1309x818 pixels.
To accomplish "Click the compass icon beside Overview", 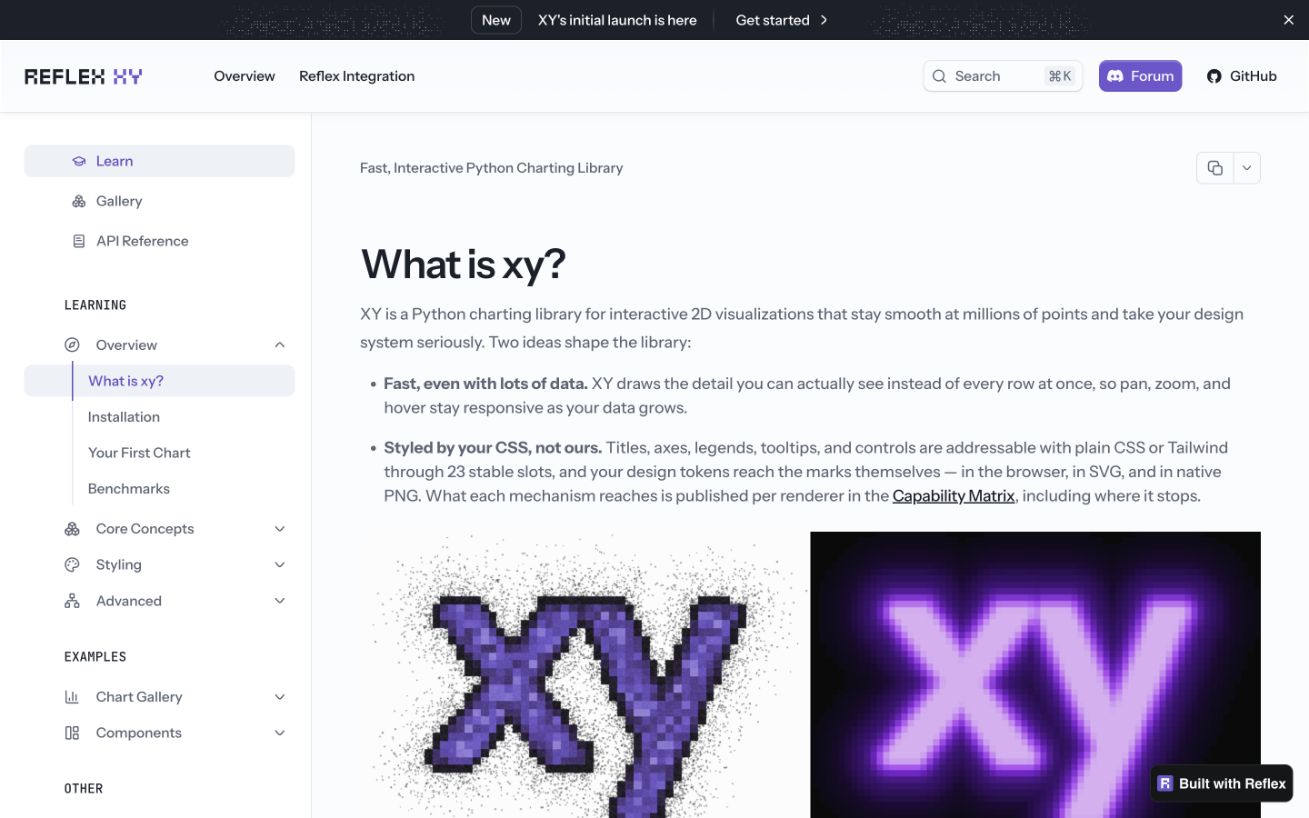I will (72, 345).
